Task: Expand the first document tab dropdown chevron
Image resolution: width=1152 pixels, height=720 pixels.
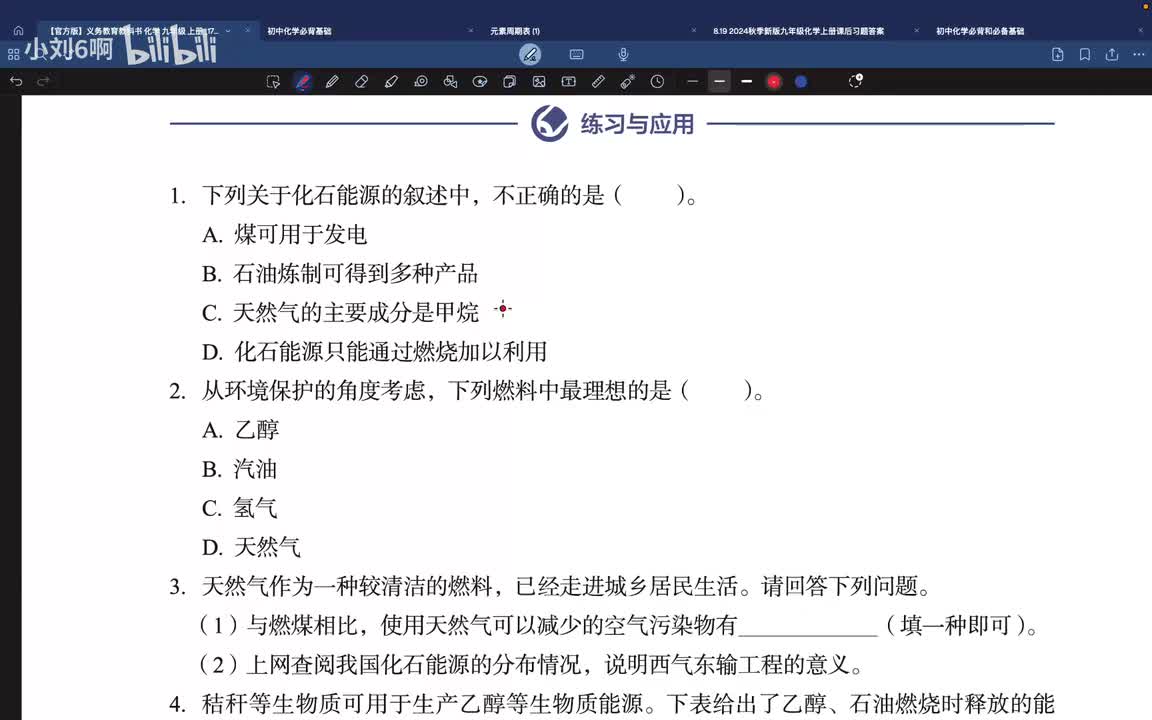Action: [228, 31]
